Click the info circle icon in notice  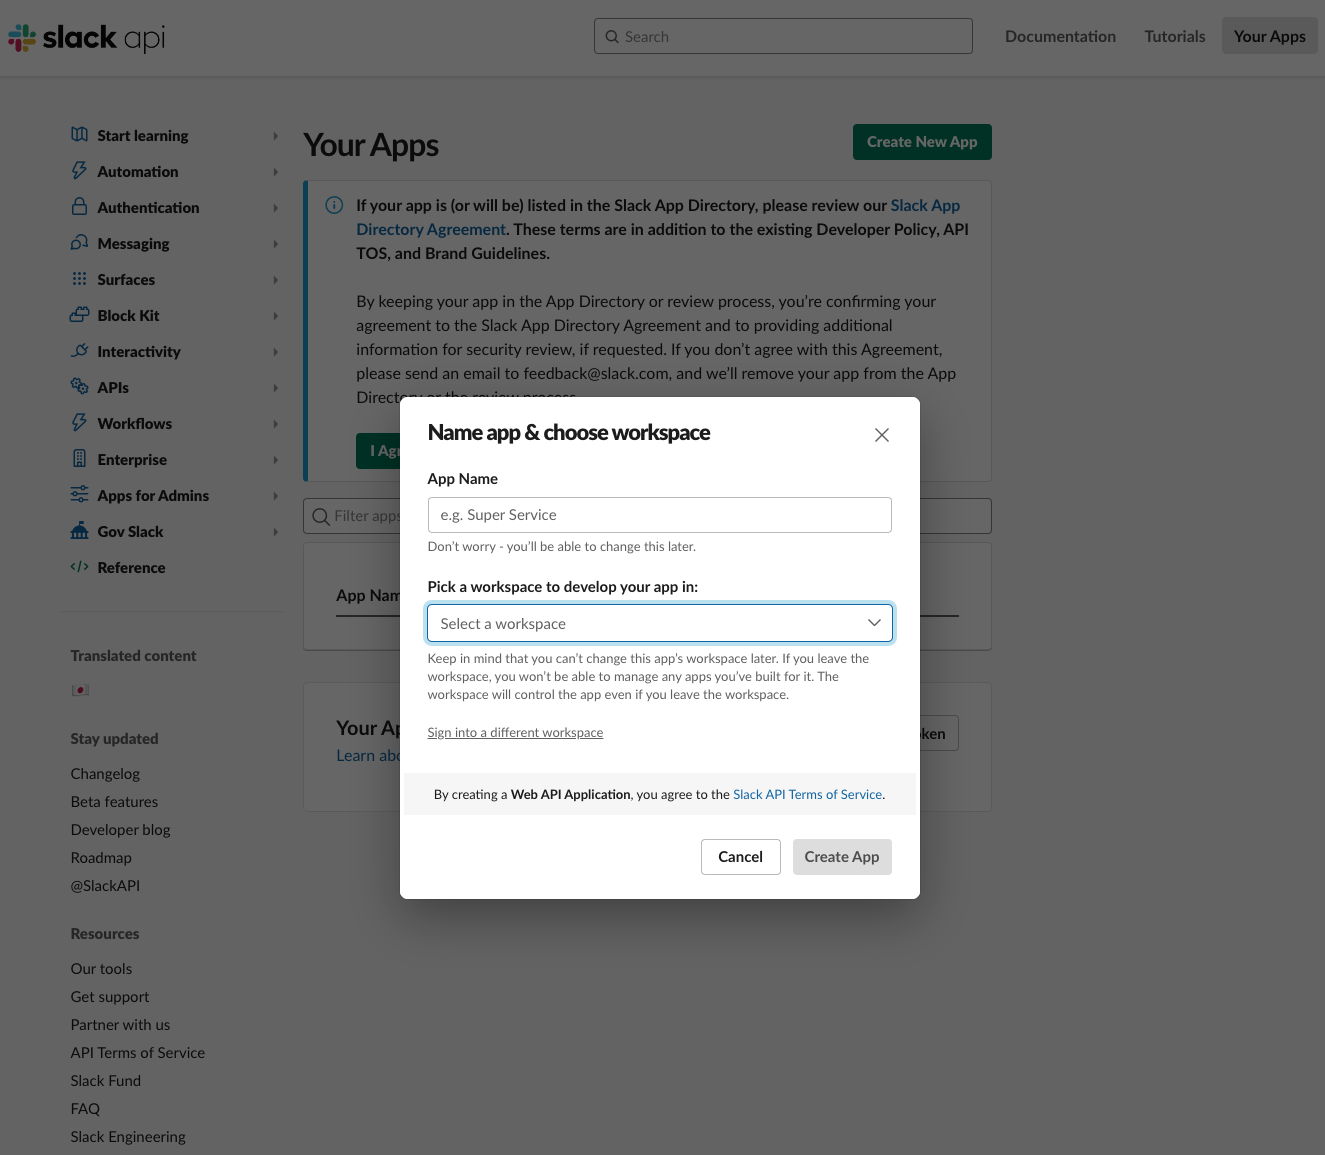tap(335, 205)
